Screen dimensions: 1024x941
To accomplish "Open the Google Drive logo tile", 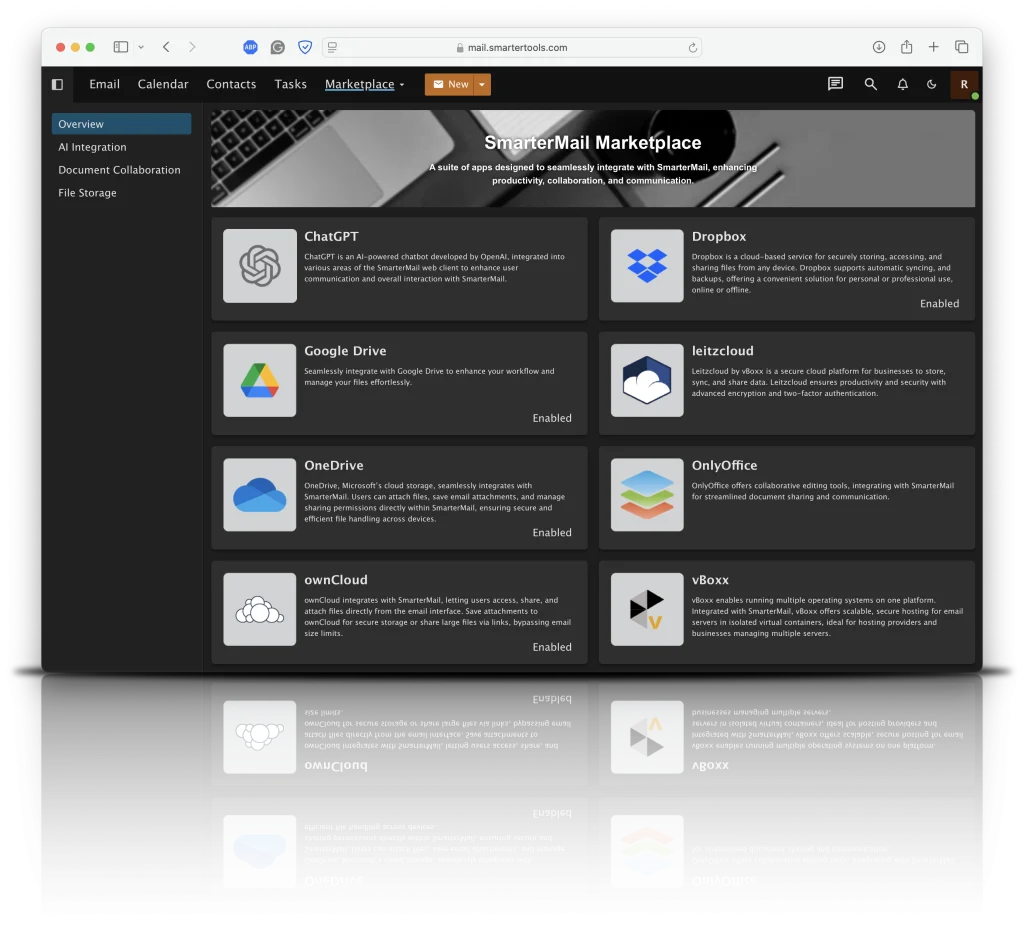I will 259,380.
